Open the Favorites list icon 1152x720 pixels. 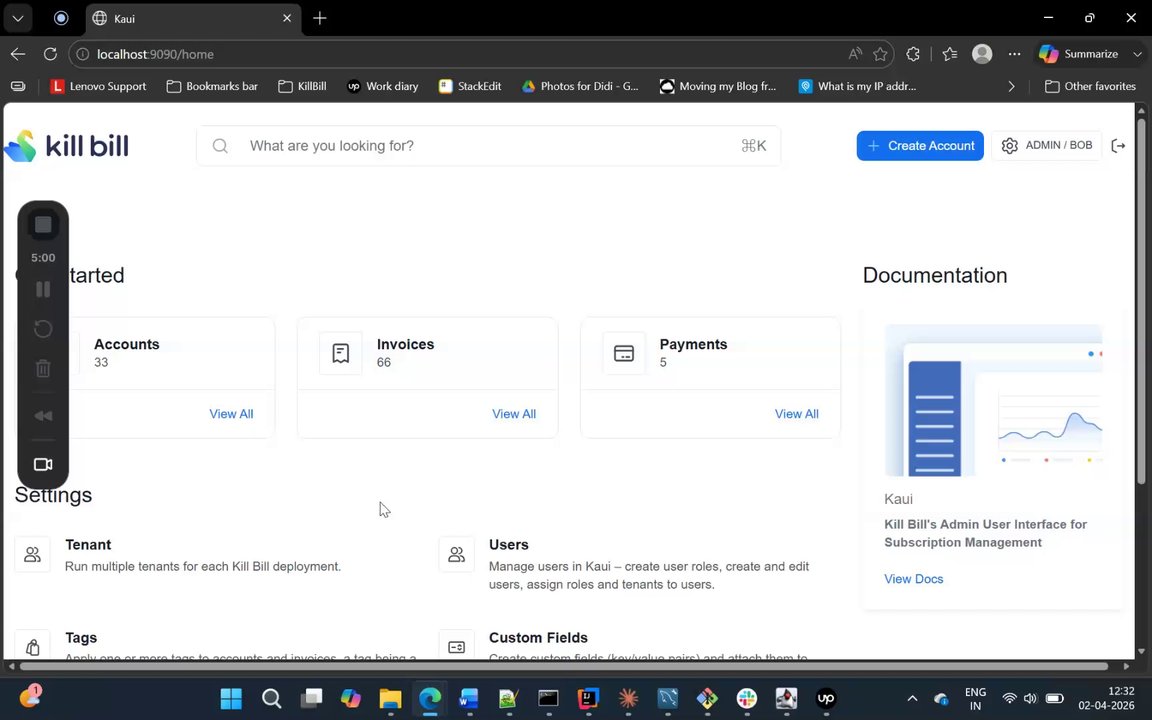tap(950, 54)
